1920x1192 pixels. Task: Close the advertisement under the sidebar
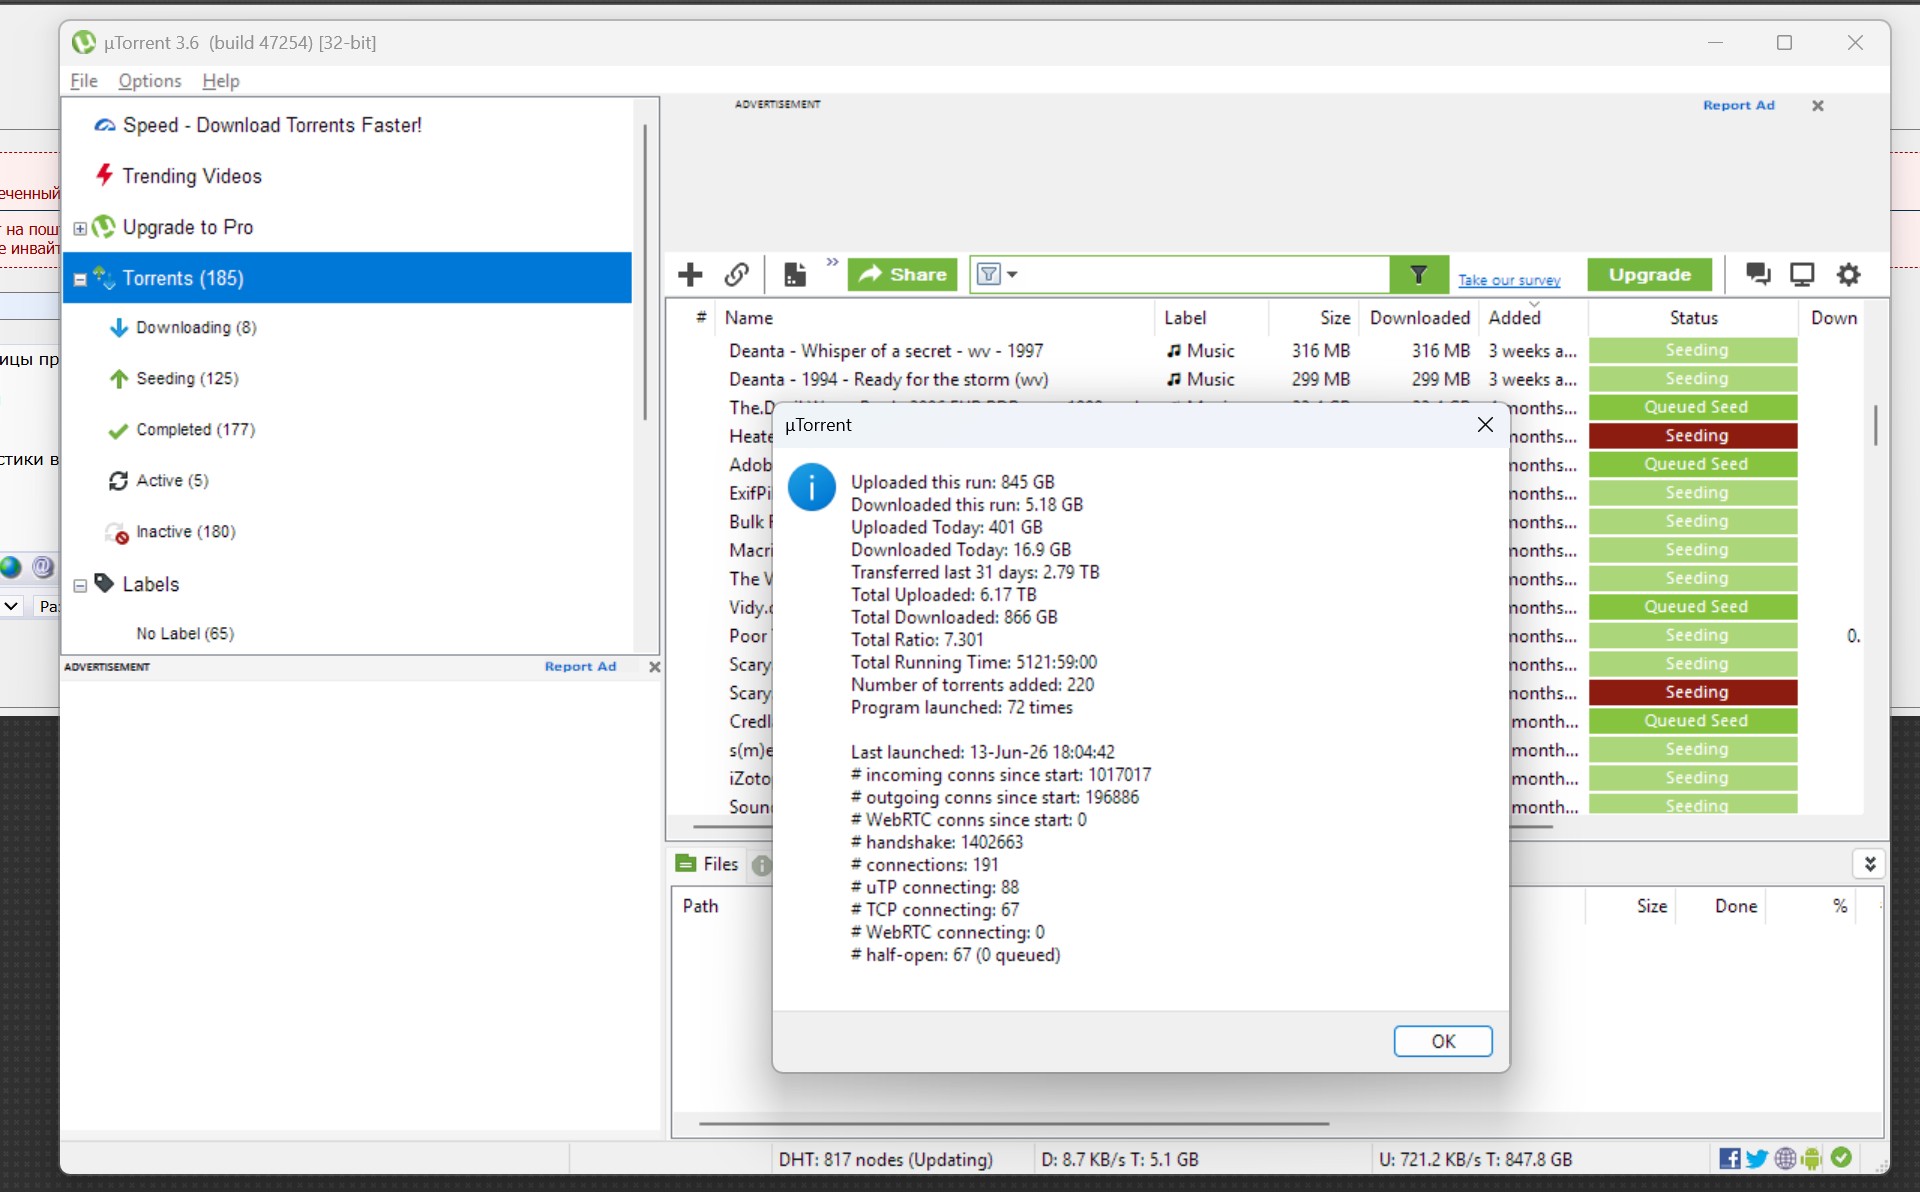click(654, 666)
